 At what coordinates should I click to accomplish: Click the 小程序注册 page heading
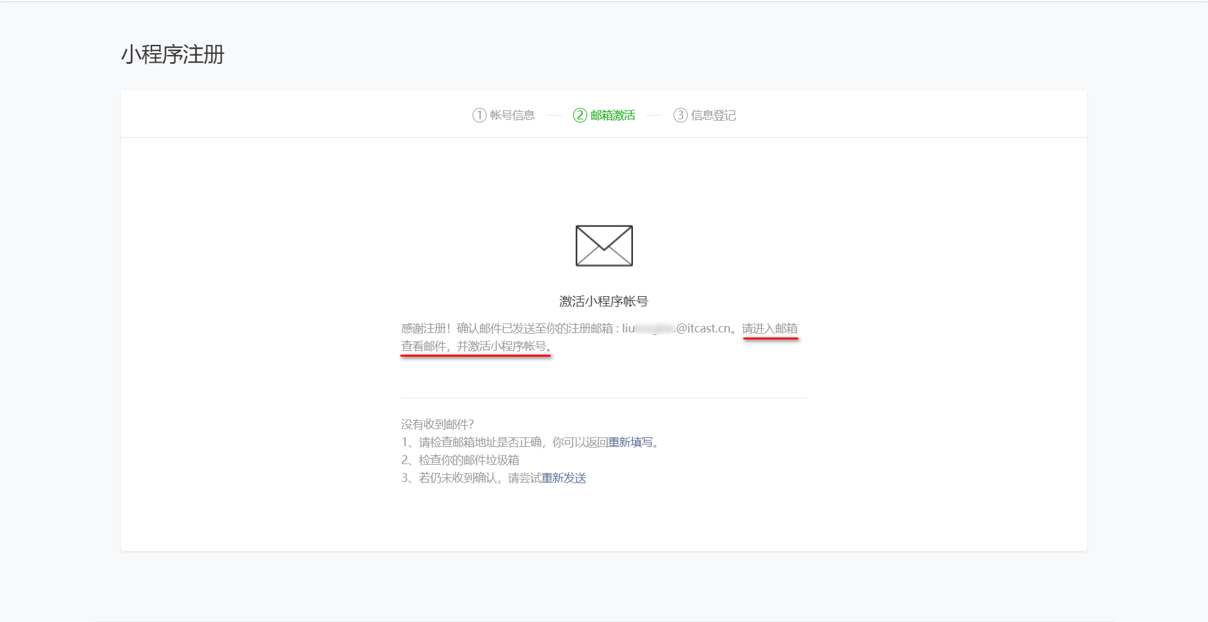tap(173, 54)
